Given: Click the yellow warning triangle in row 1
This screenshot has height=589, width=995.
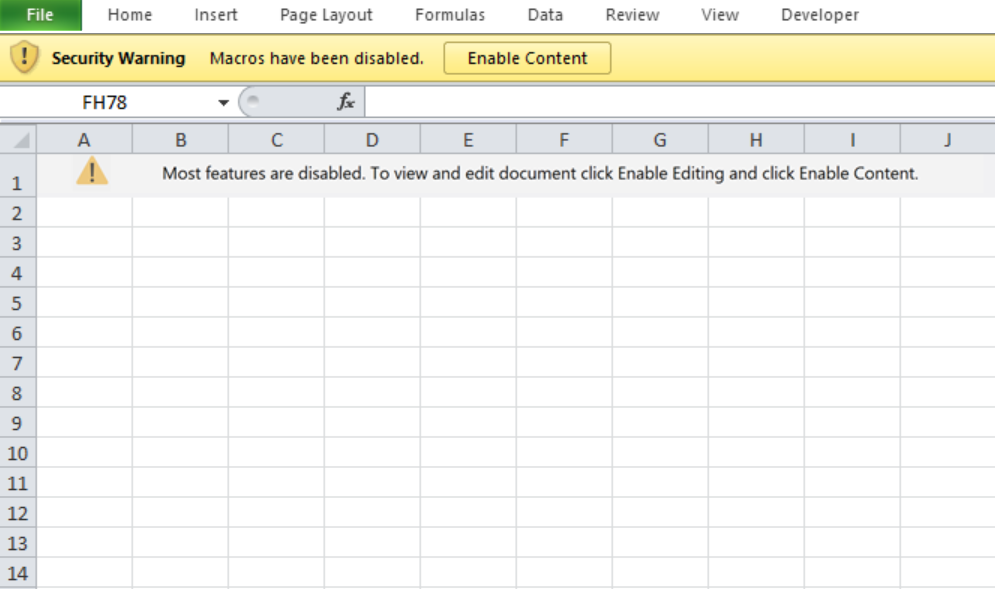Looking at the screenshot, I should coord(92,172).
